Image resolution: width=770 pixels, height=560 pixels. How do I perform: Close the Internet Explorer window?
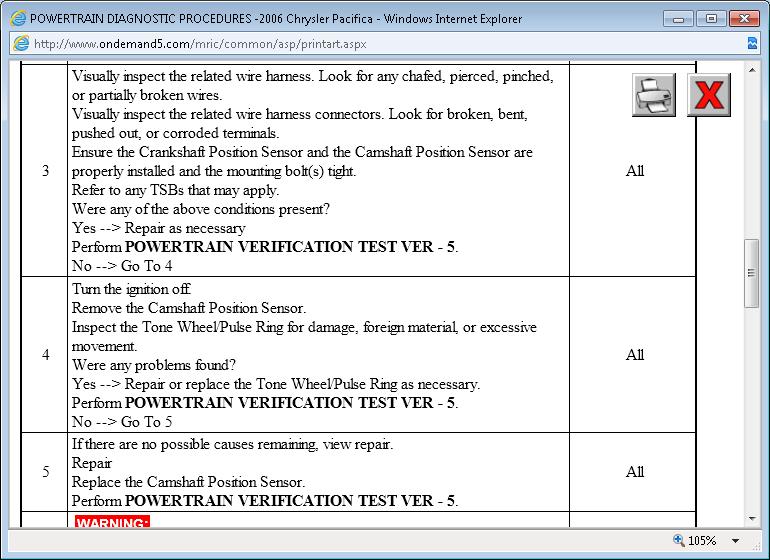744,19
